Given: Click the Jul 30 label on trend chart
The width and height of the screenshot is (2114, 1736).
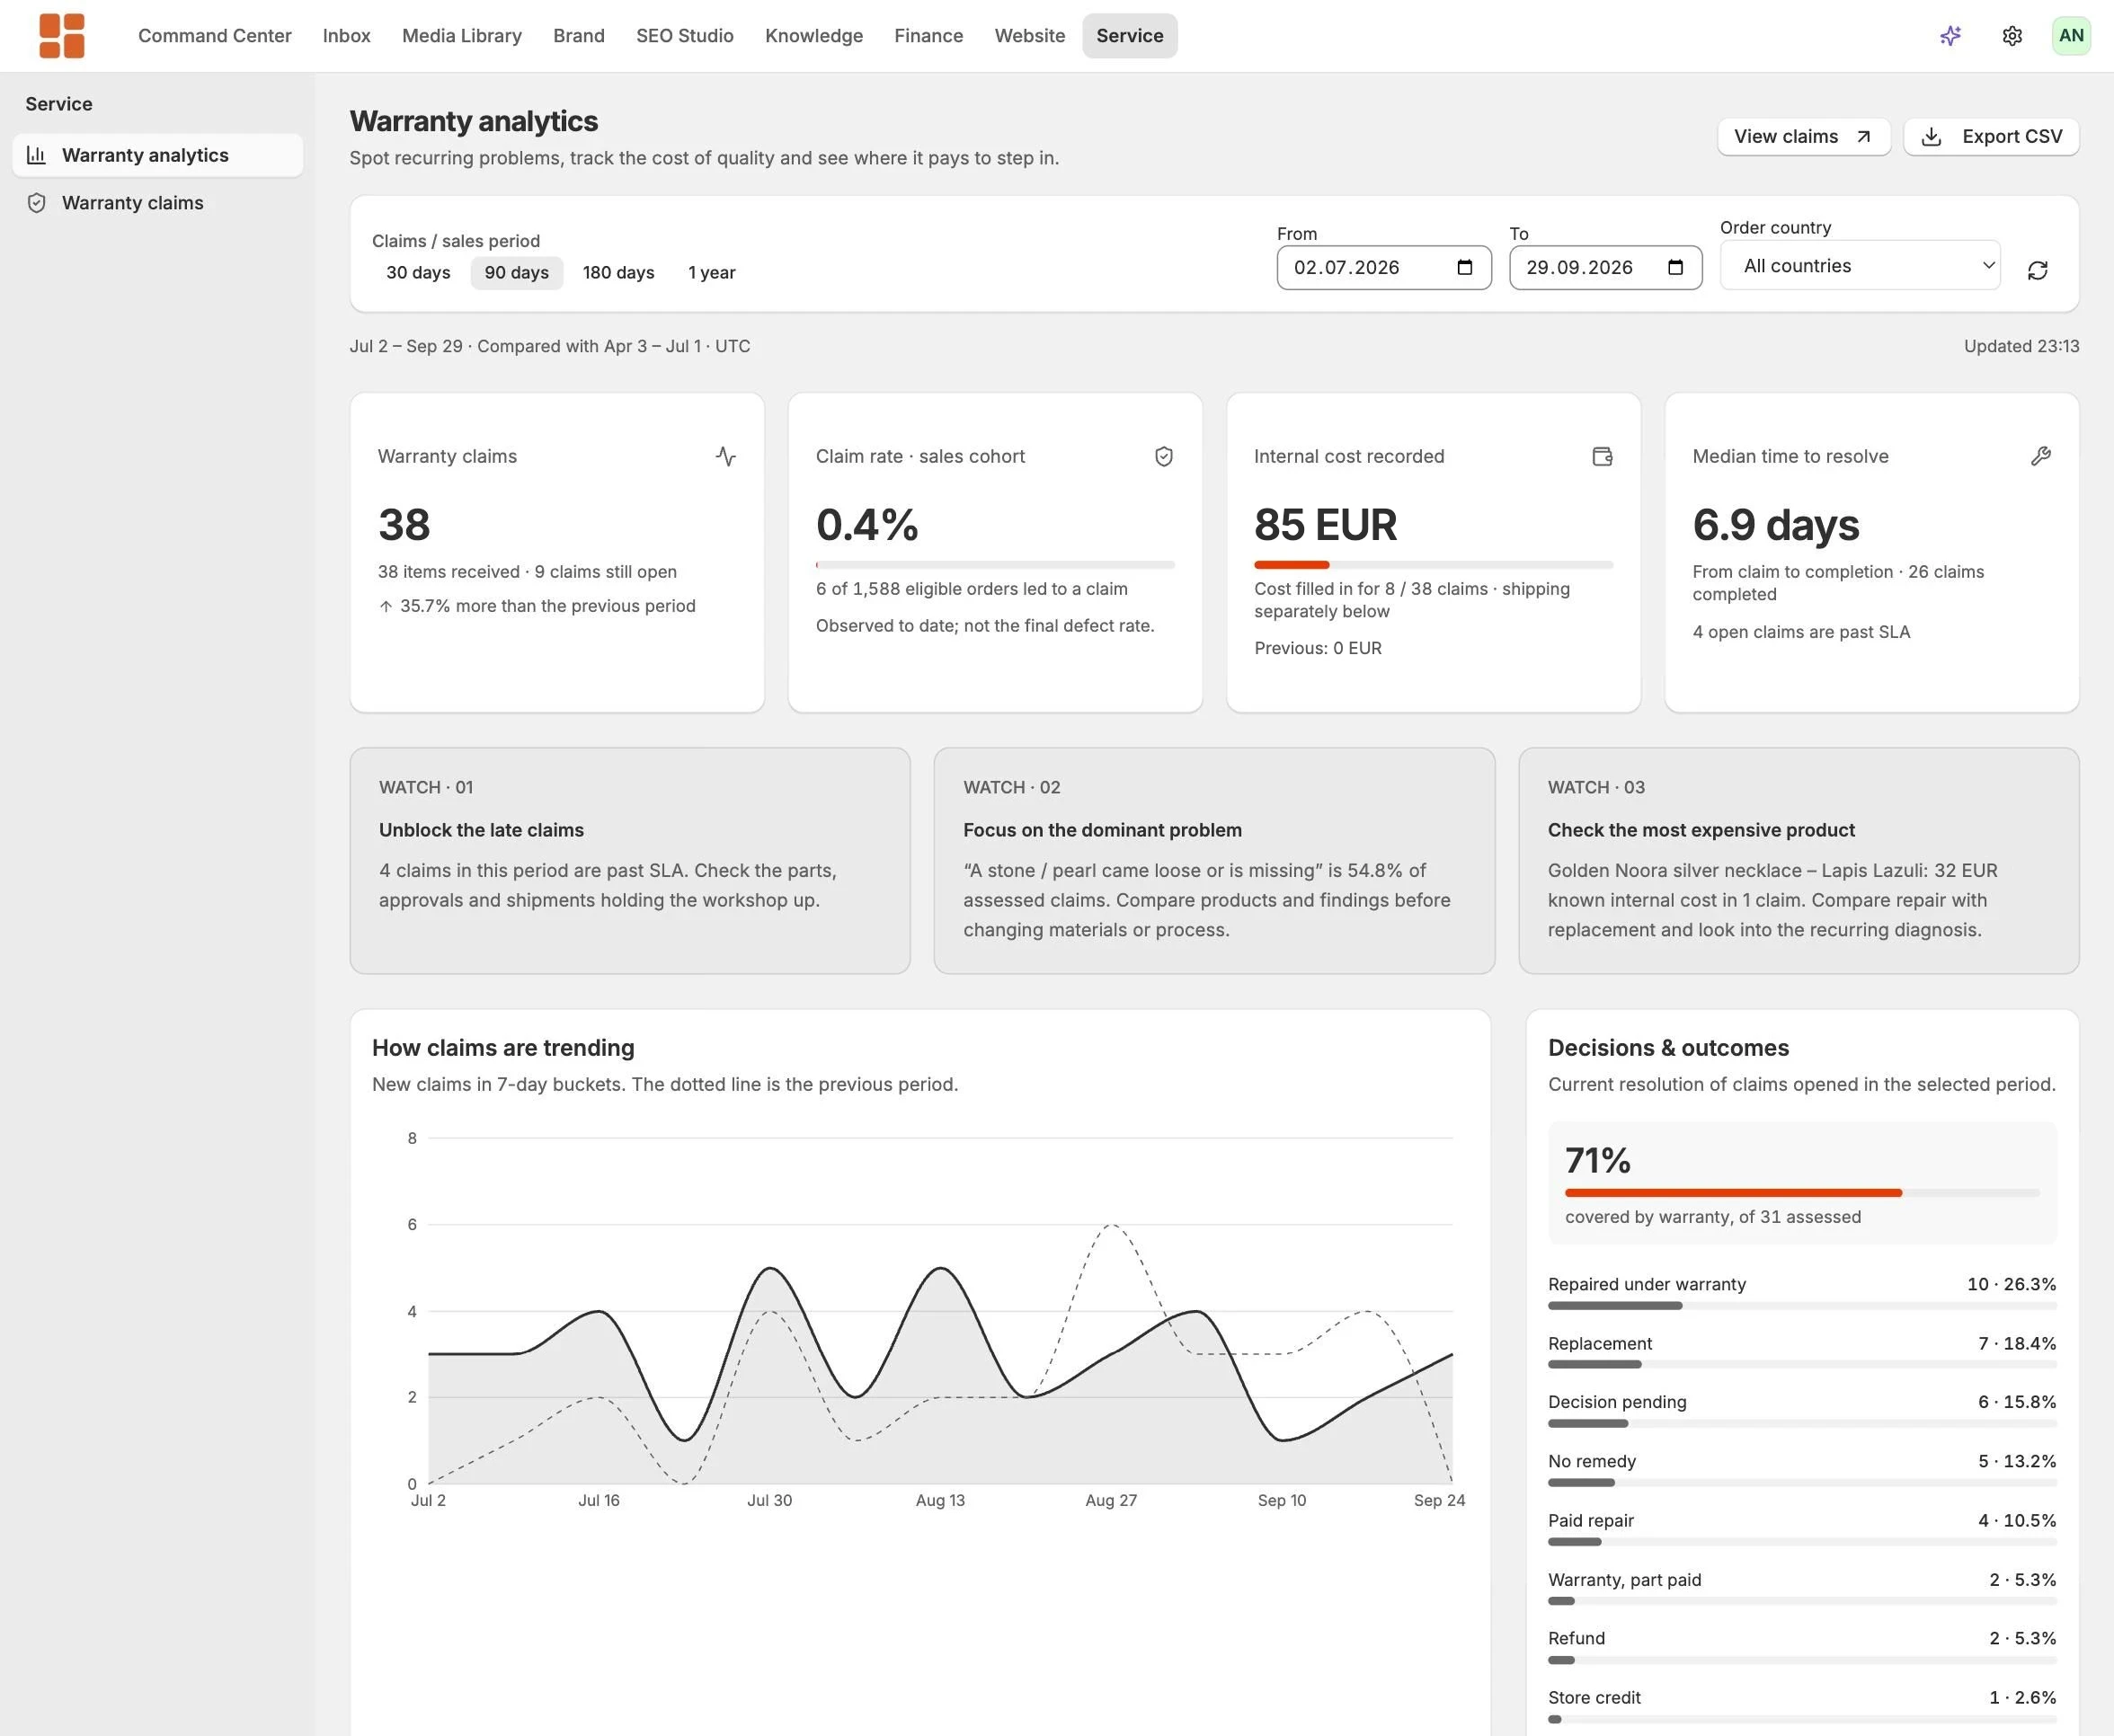Looking at the screenshot, I should [x=769, y=1500].
